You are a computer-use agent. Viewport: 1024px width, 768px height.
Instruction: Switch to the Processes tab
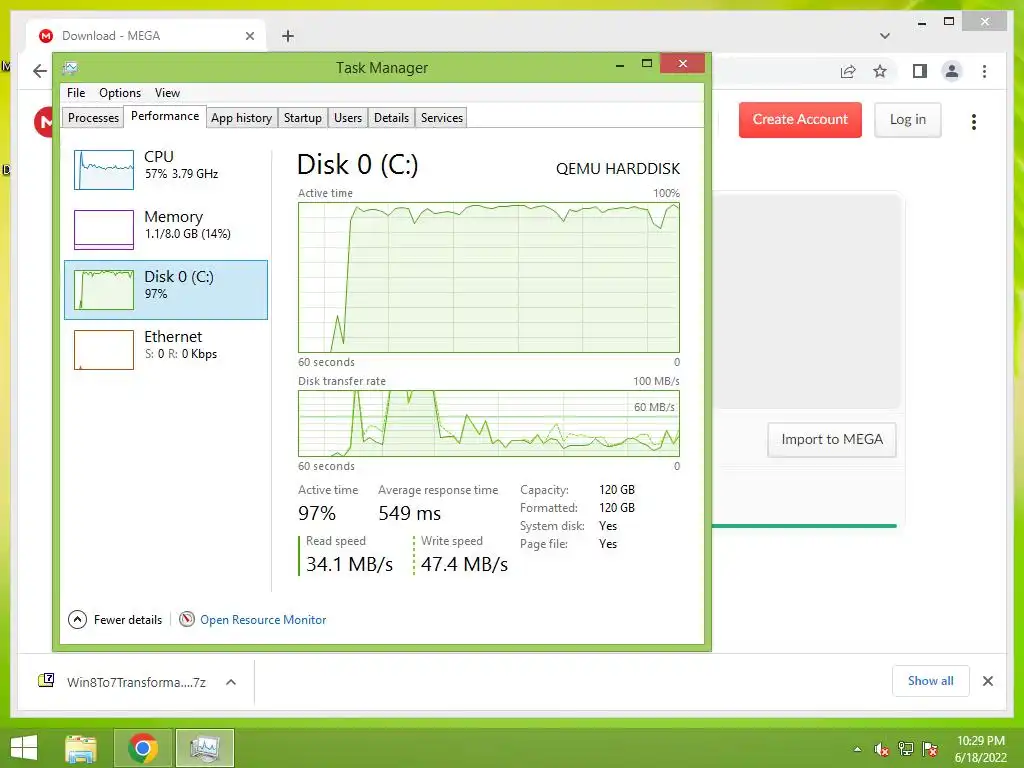point(93,118)
